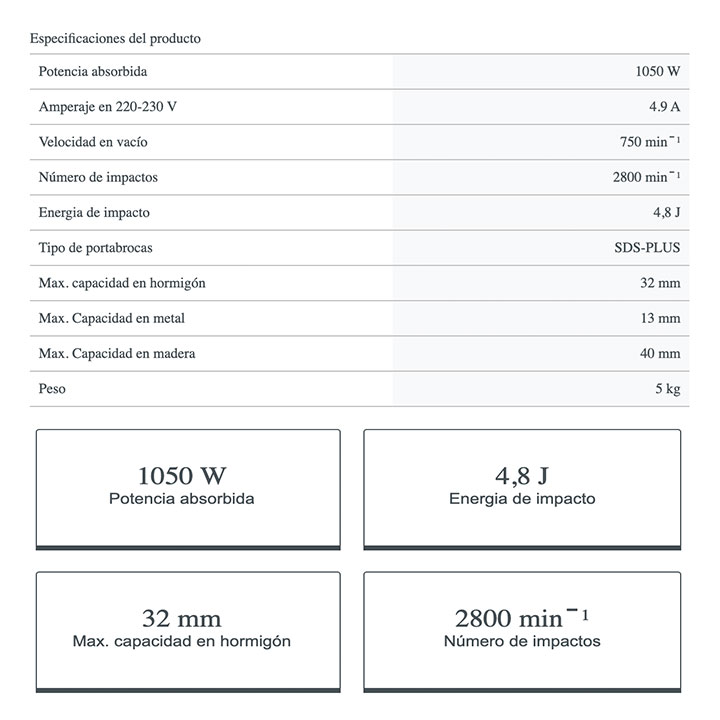The height and width of the screenshot is (720, 720).
Task: Select the "Tipo de portabrocas" row label
Action: coord(96,248)
